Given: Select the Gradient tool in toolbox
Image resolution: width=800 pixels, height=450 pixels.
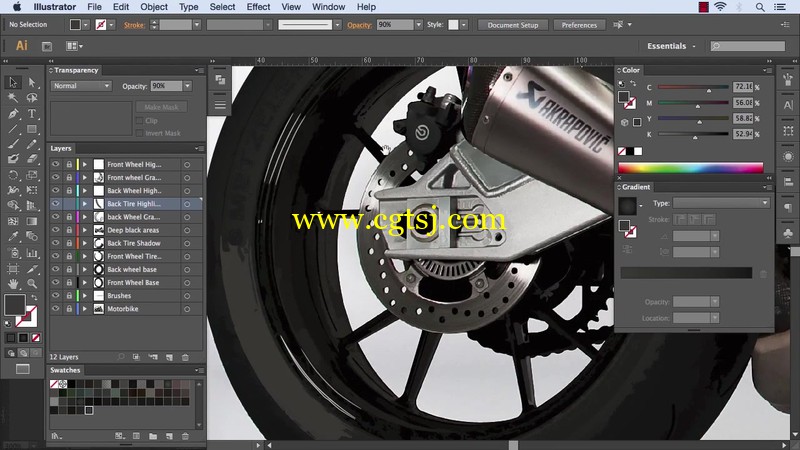Looking at the screenshot, I should tap(32, 221).
